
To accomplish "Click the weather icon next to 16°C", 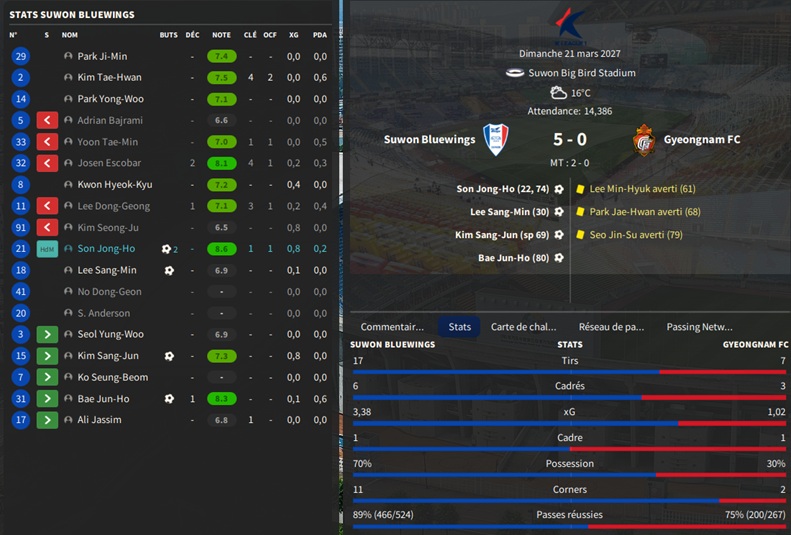I will [558, 93].
